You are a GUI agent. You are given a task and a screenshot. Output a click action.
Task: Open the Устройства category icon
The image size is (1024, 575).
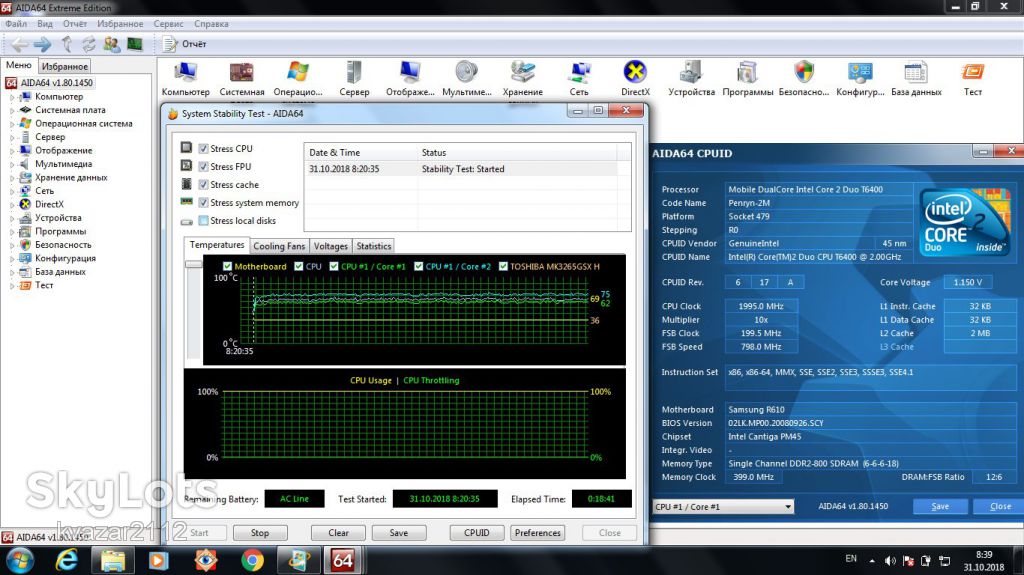tap(691, 78)
